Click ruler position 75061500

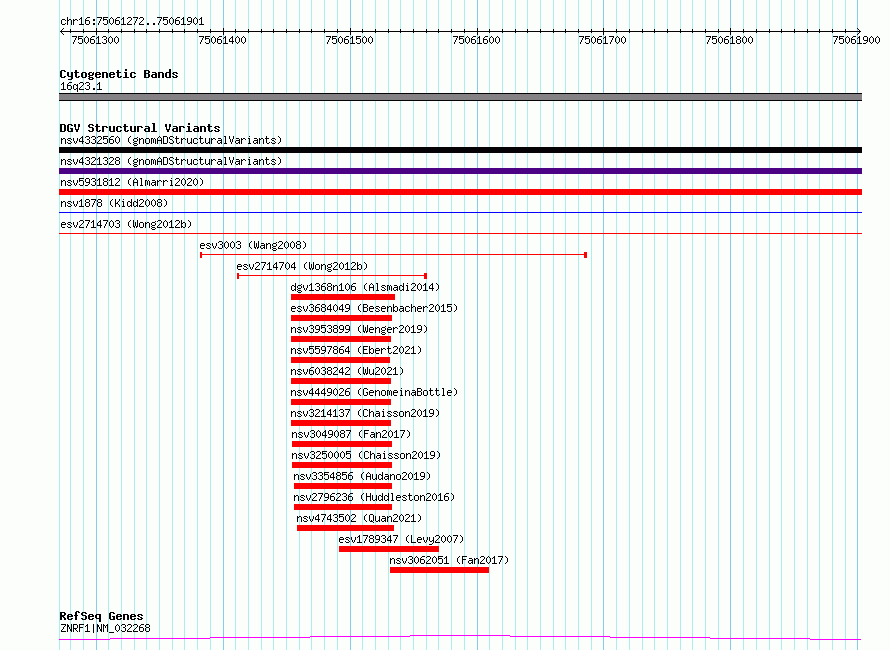point(349,40)
